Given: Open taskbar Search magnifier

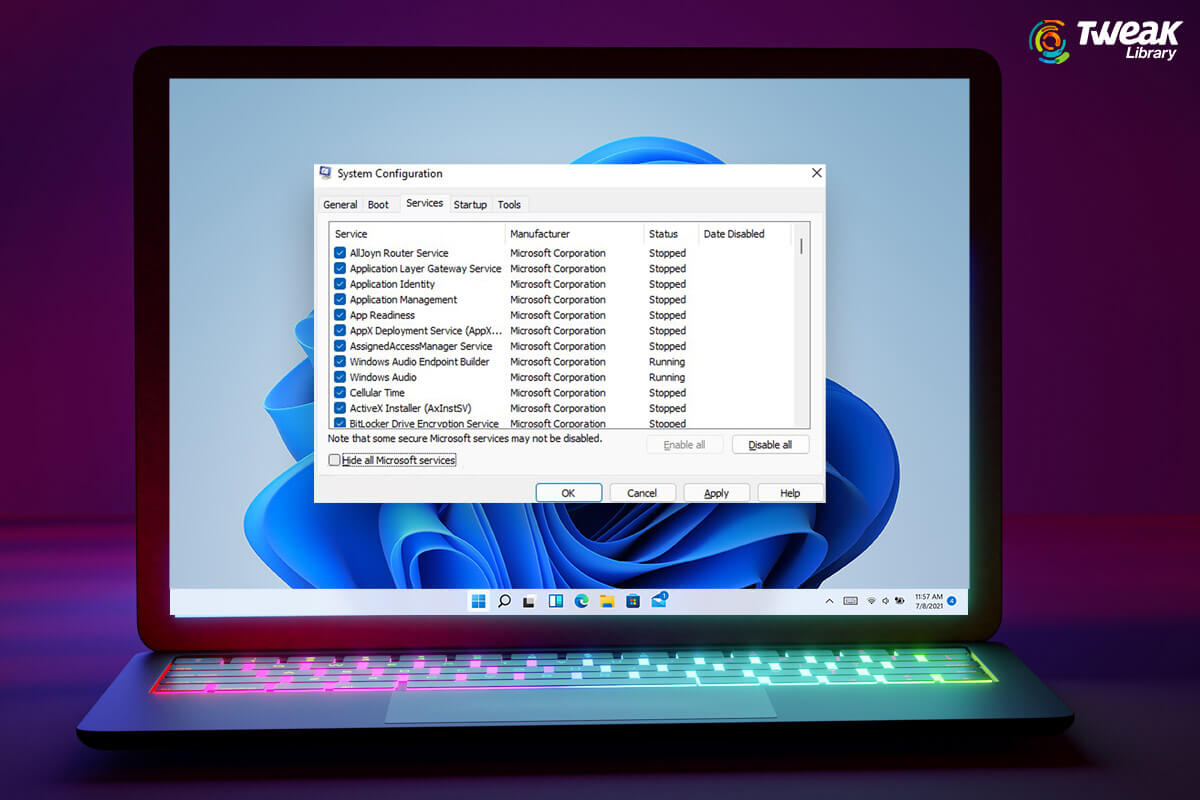Looking at the screenshot, I should pyautogui.click(x=505, y=601).
